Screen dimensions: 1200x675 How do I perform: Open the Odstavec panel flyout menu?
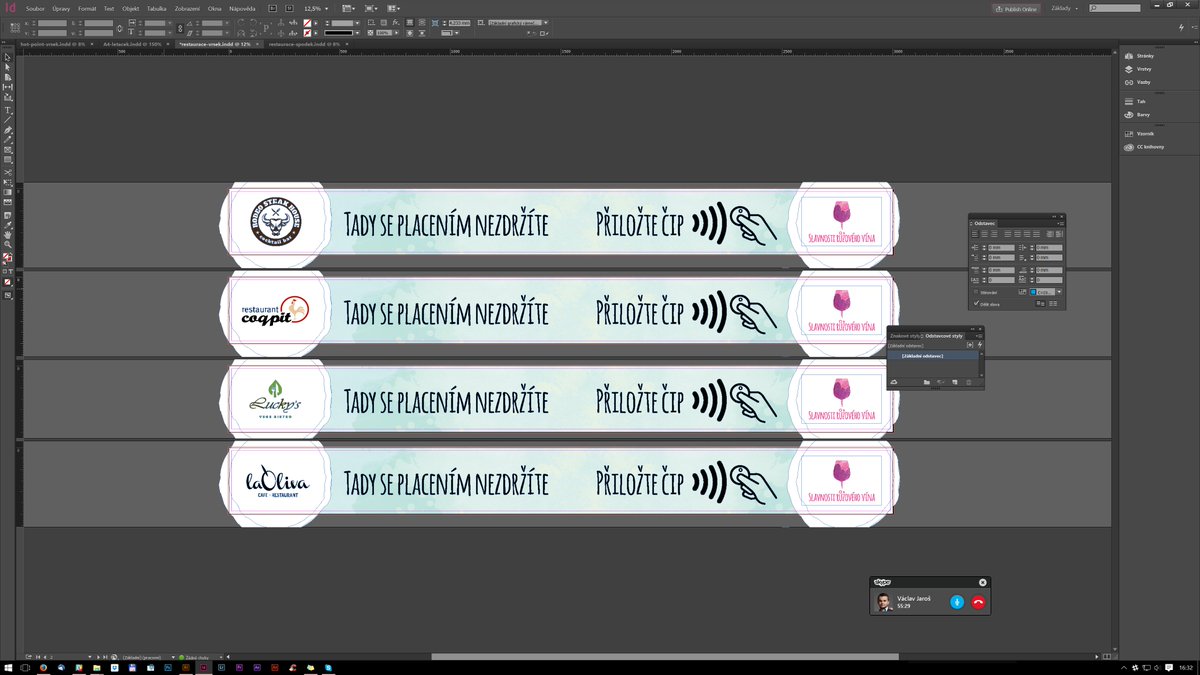click(x=1061, y=223)
